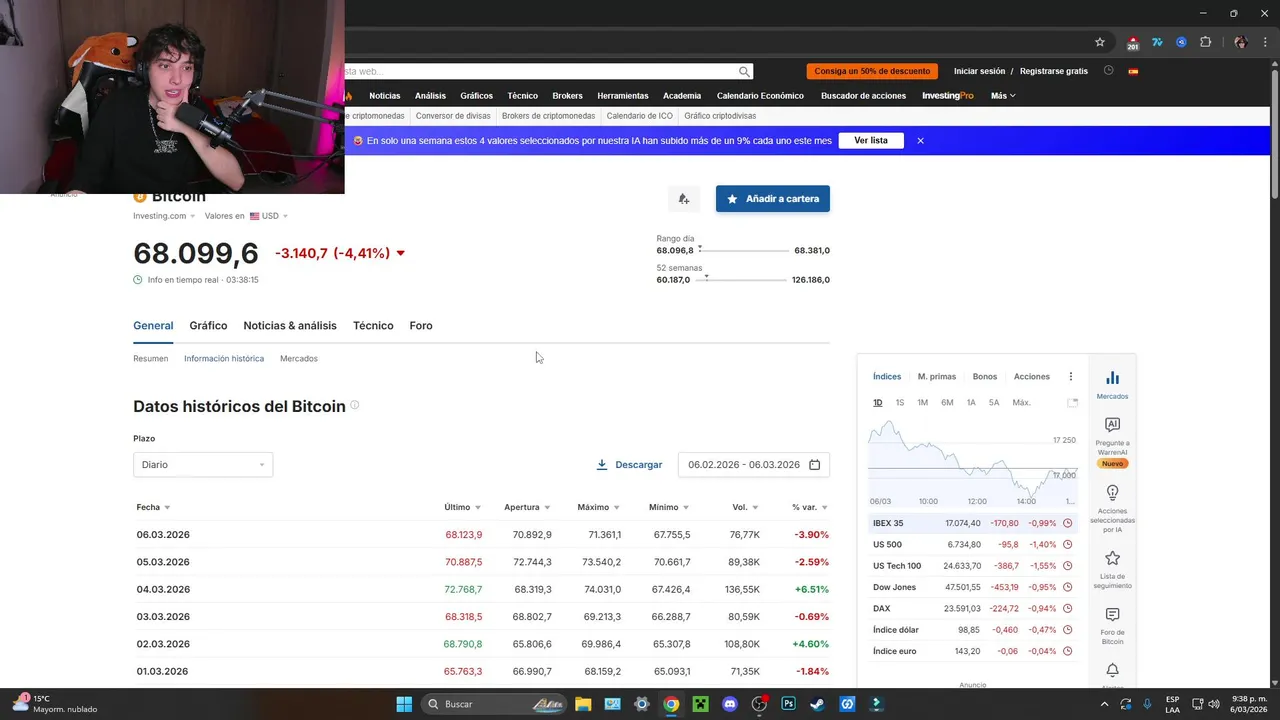Click Consiga un 50% de descuento

872,71
